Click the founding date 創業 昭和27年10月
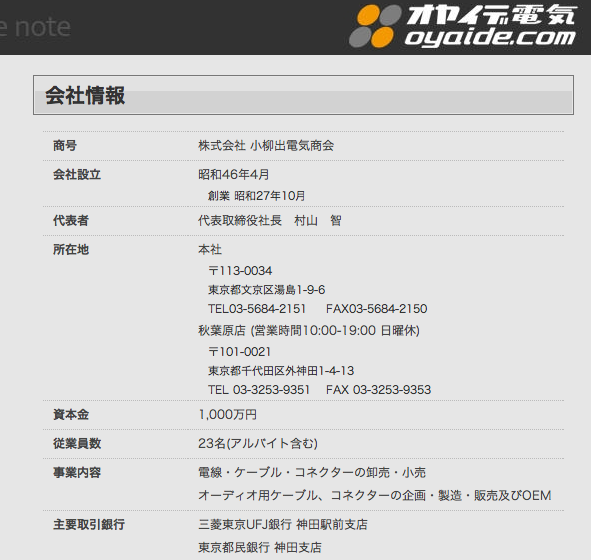This screenshot has height=560, width=591. tap(256, 196)
